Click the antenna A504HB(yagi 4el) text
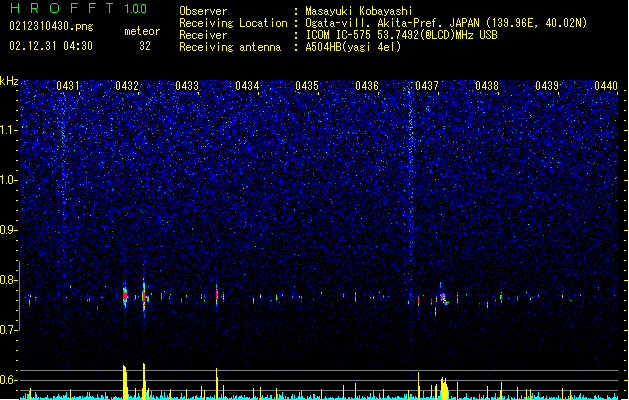Viewport: 629px width, 400px height. [353, 47]
